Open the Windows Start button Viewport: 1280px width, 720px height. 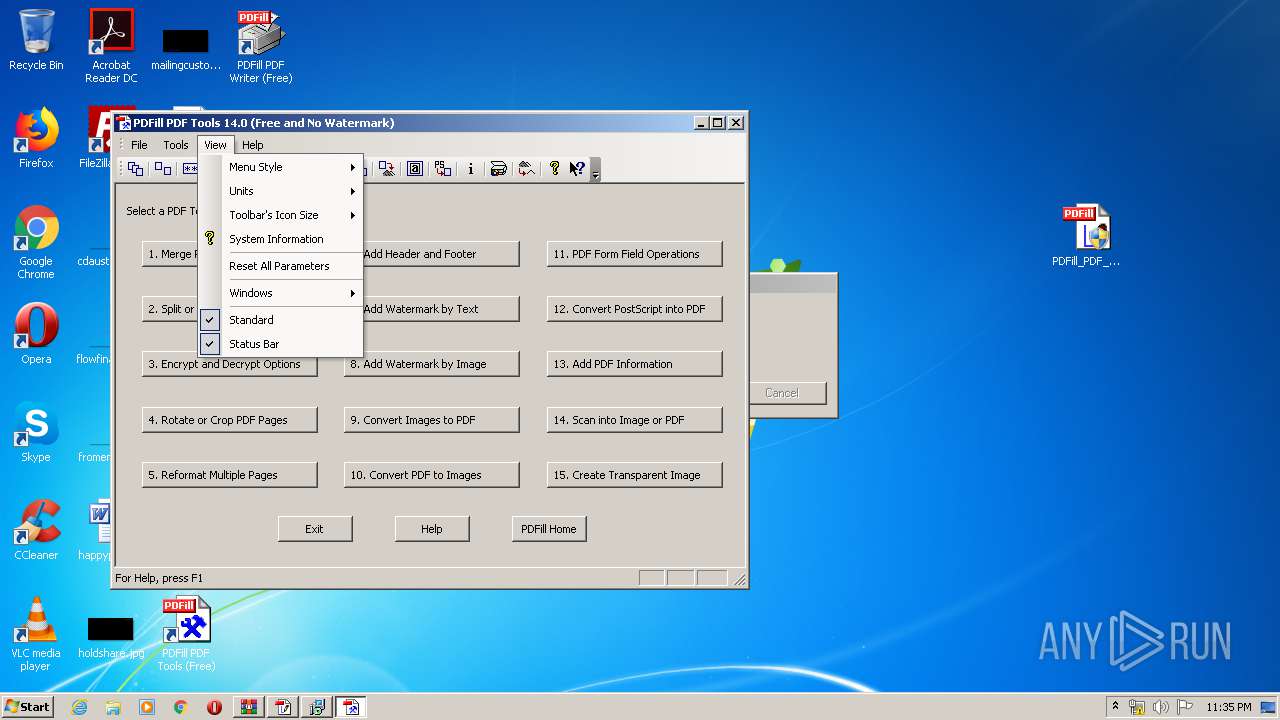click(x=28, y=707)
